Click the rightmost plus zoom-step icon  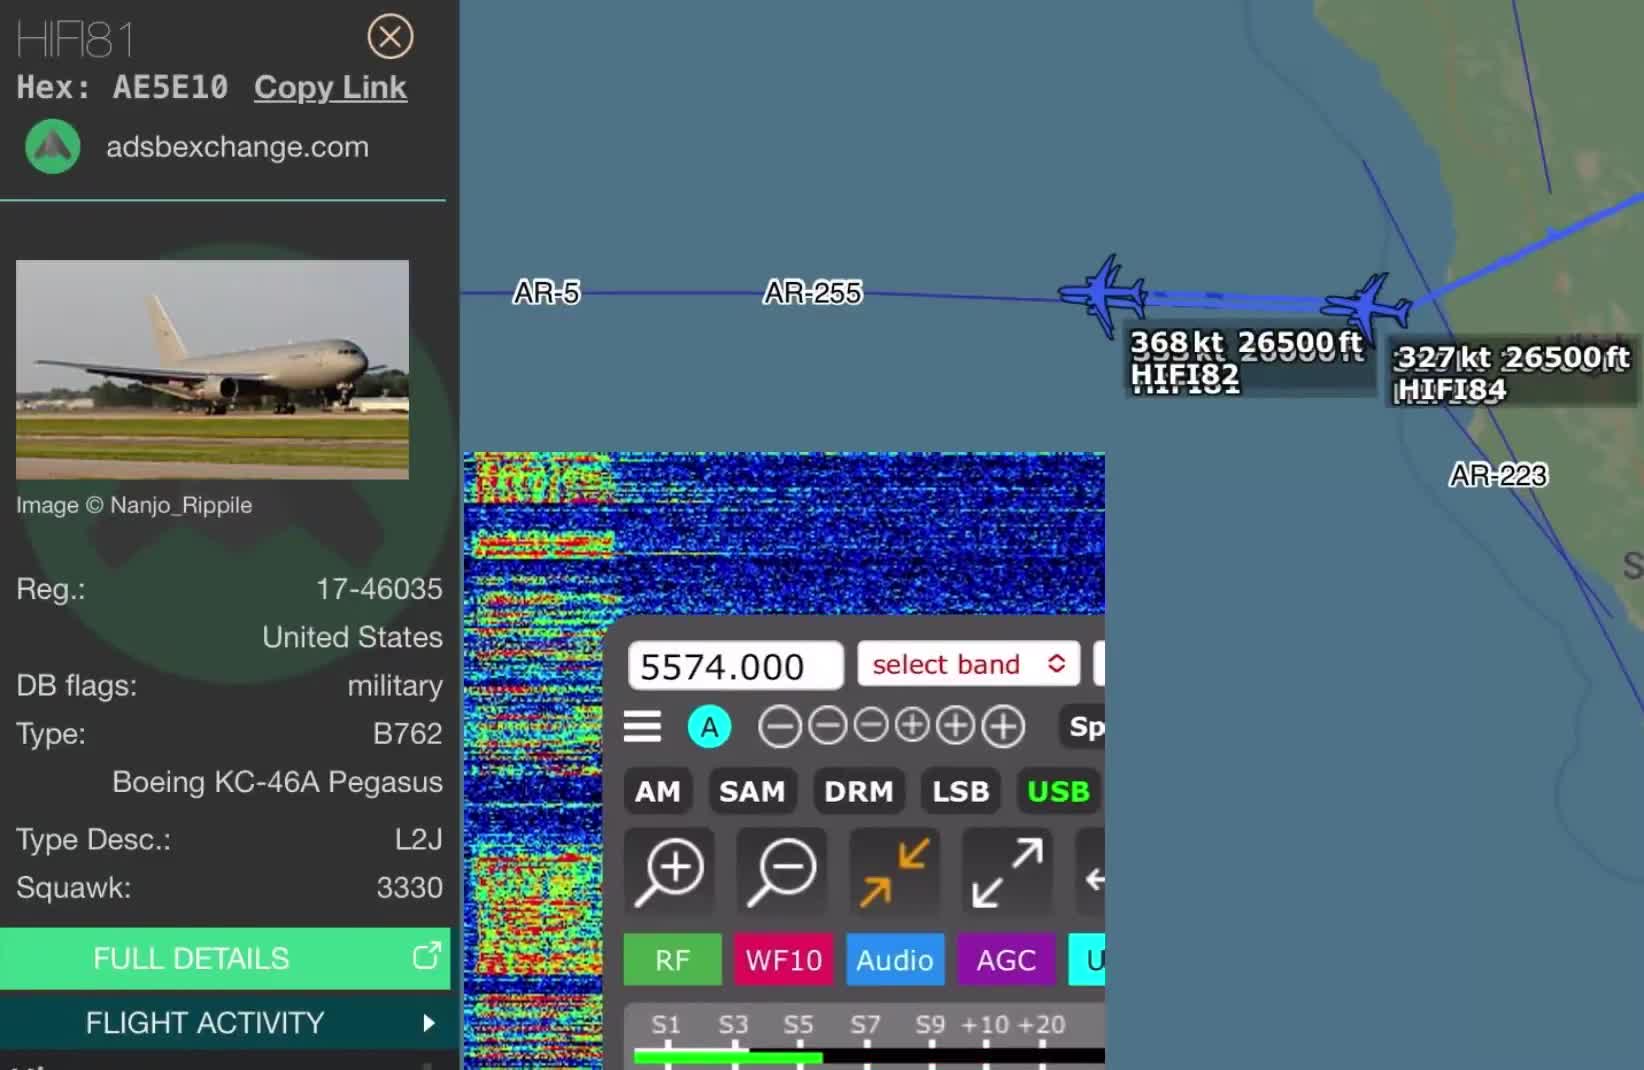pyautogui.click(x=1003, y=727)
